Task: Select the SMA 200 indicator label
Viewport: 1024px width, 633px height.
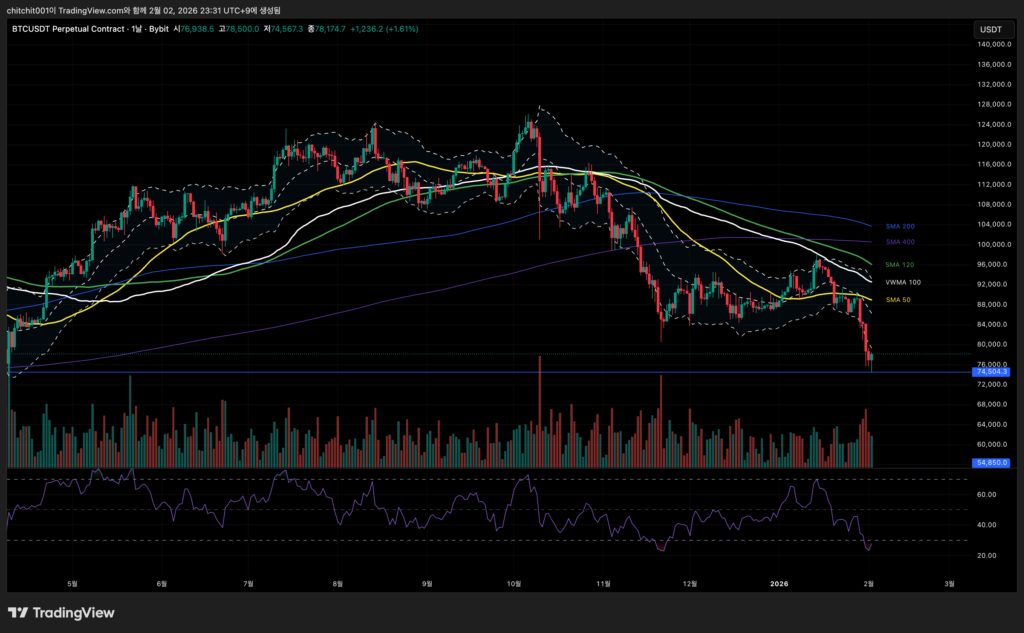Action: pos(900,227)
